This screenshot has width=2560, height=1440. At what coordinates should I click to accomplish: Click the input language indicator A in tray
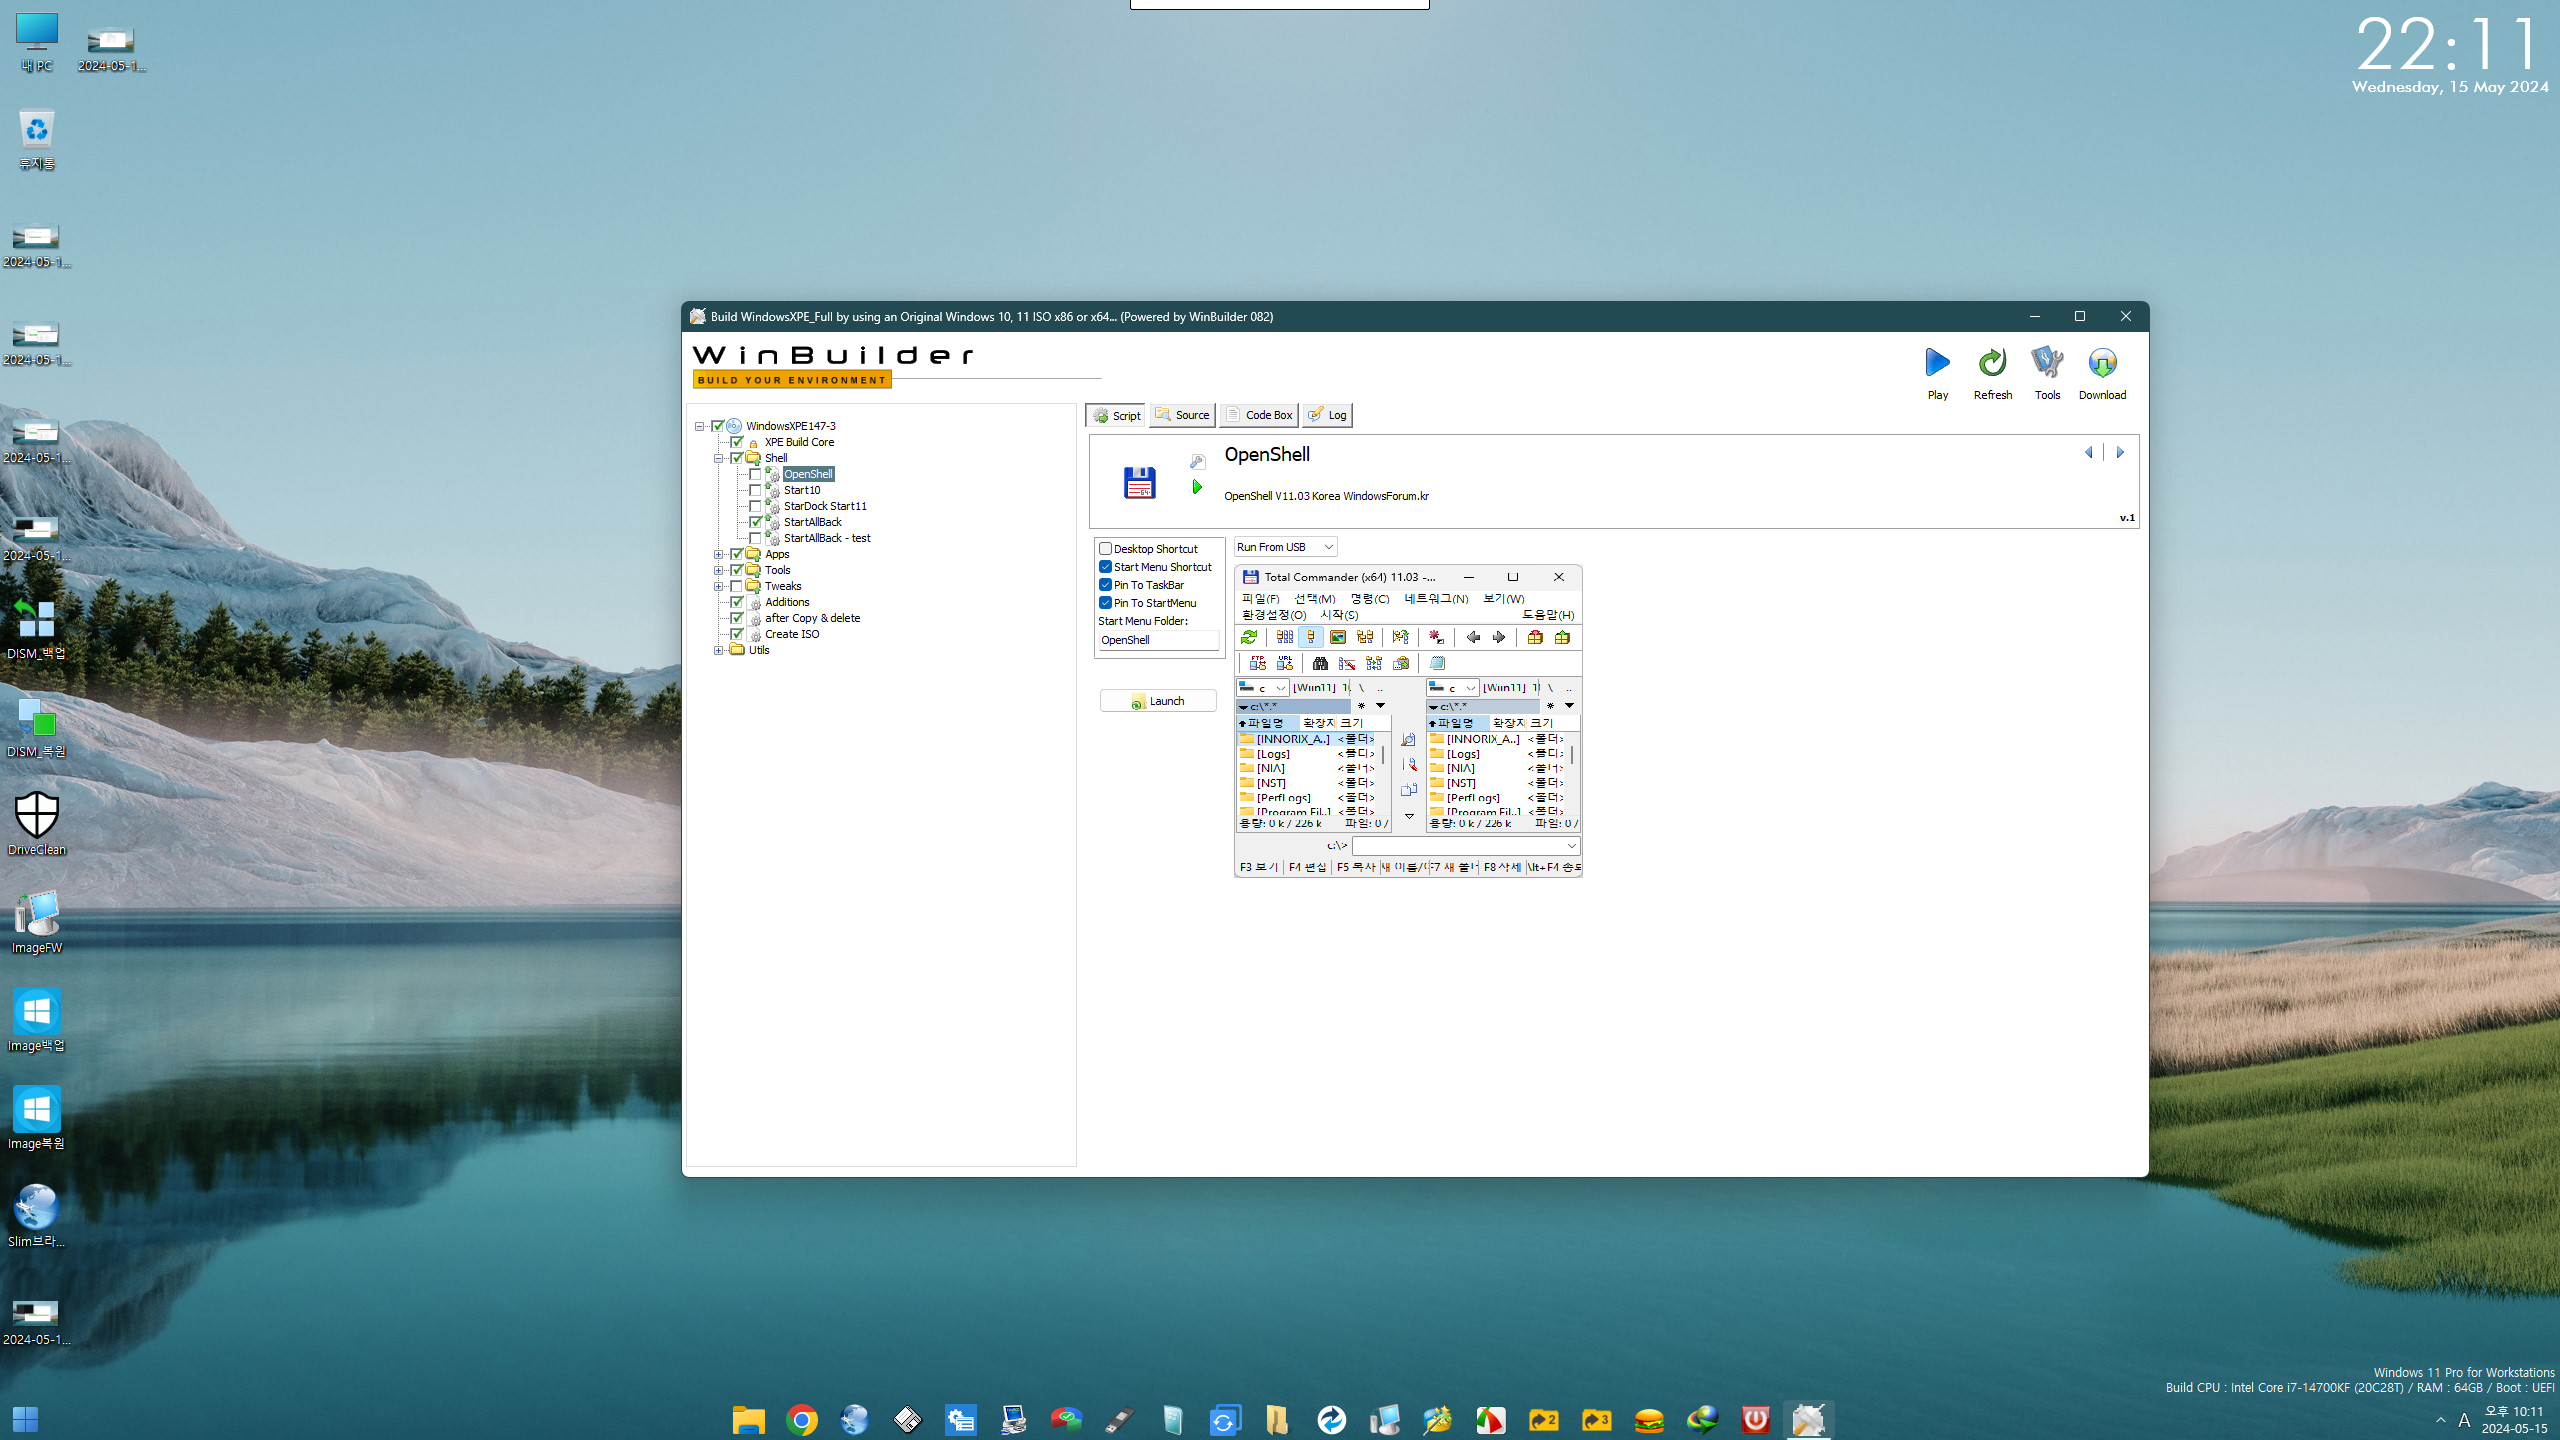(2464, 1420)
